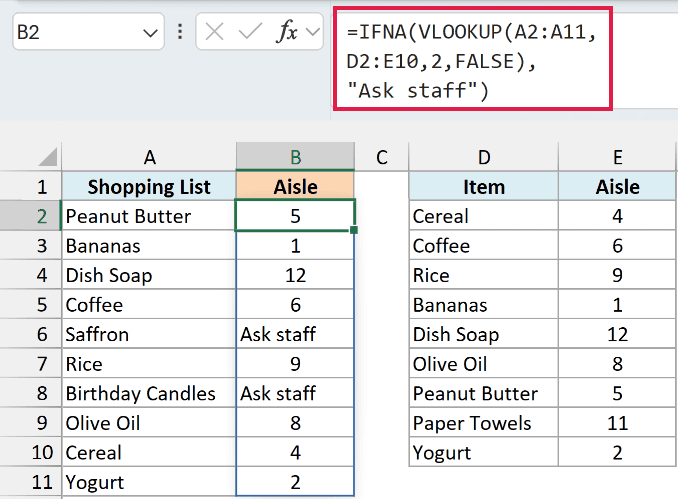Select aisle value 12 in column B
678x499 pixels.
click(x=295, y=275)
